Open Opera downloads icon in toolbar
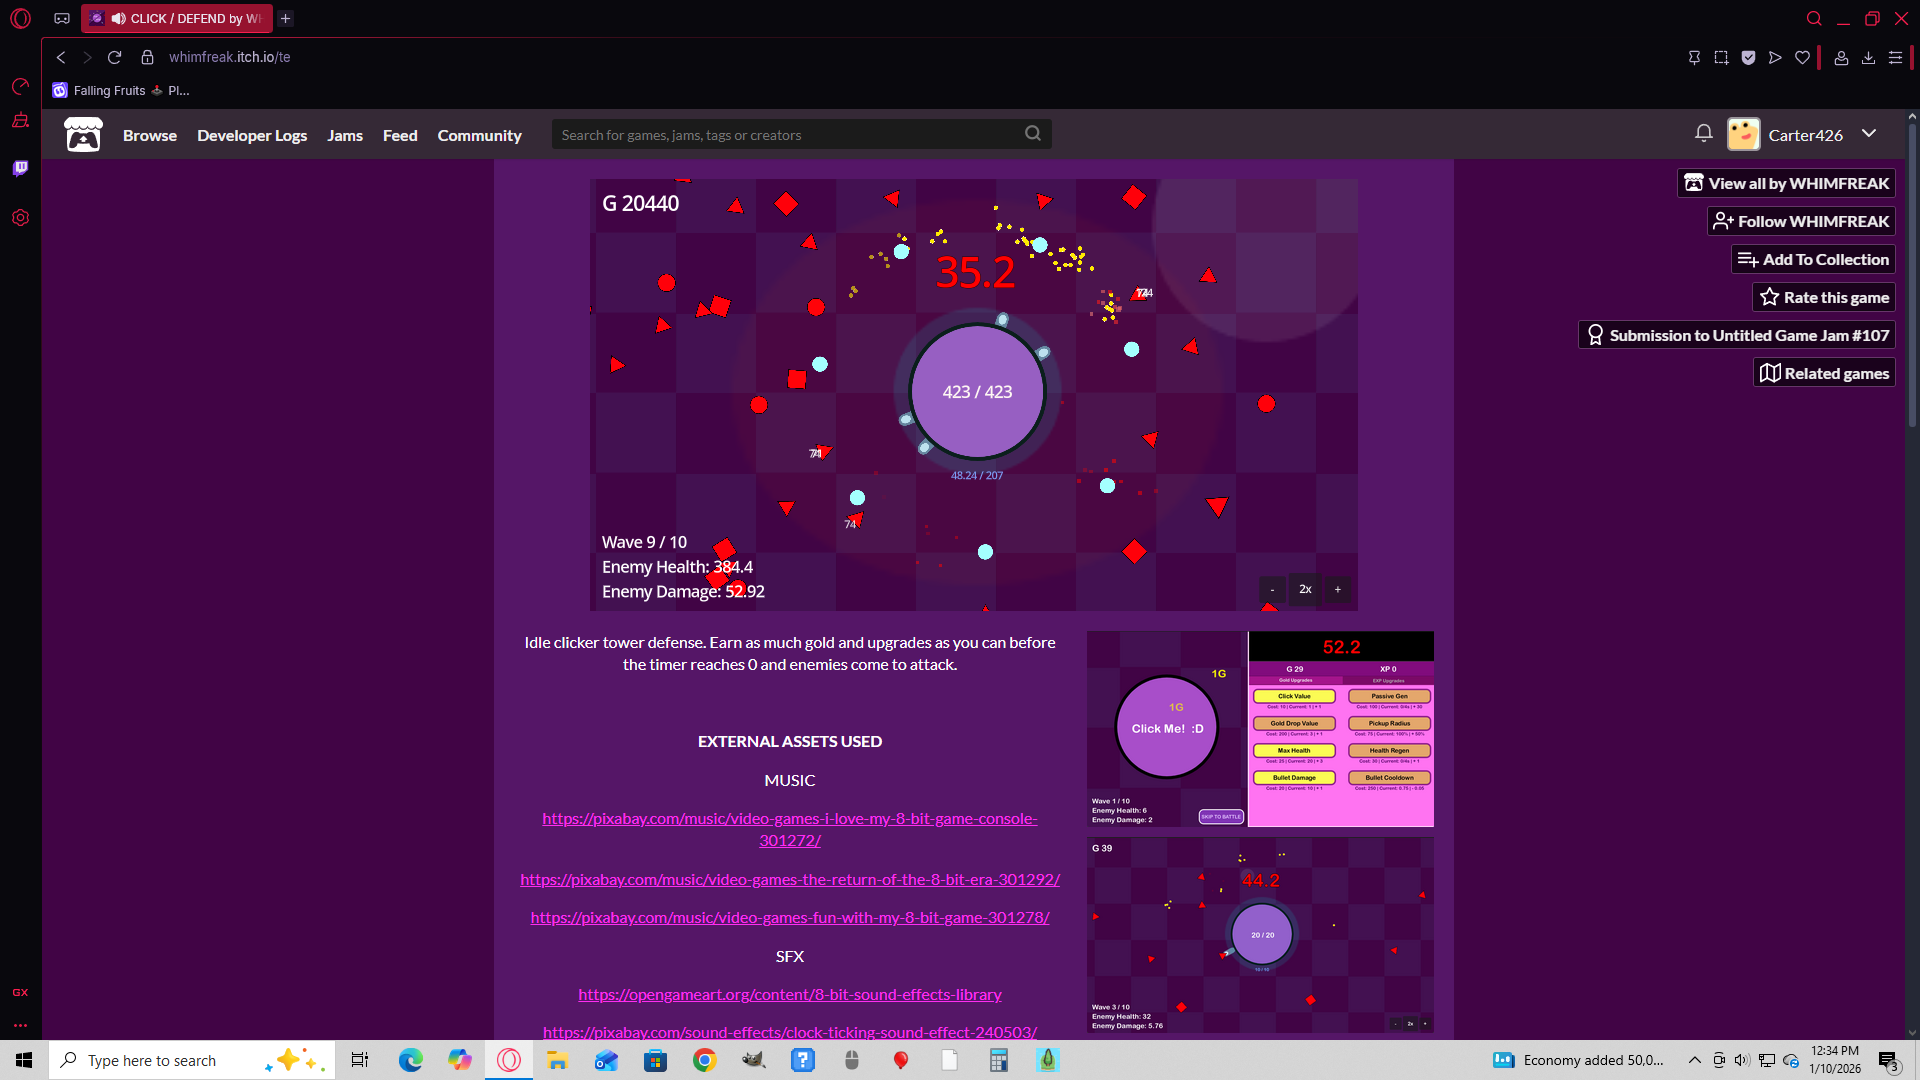The width and height of the screenshot is (1920, 1080). point(1868,57)
